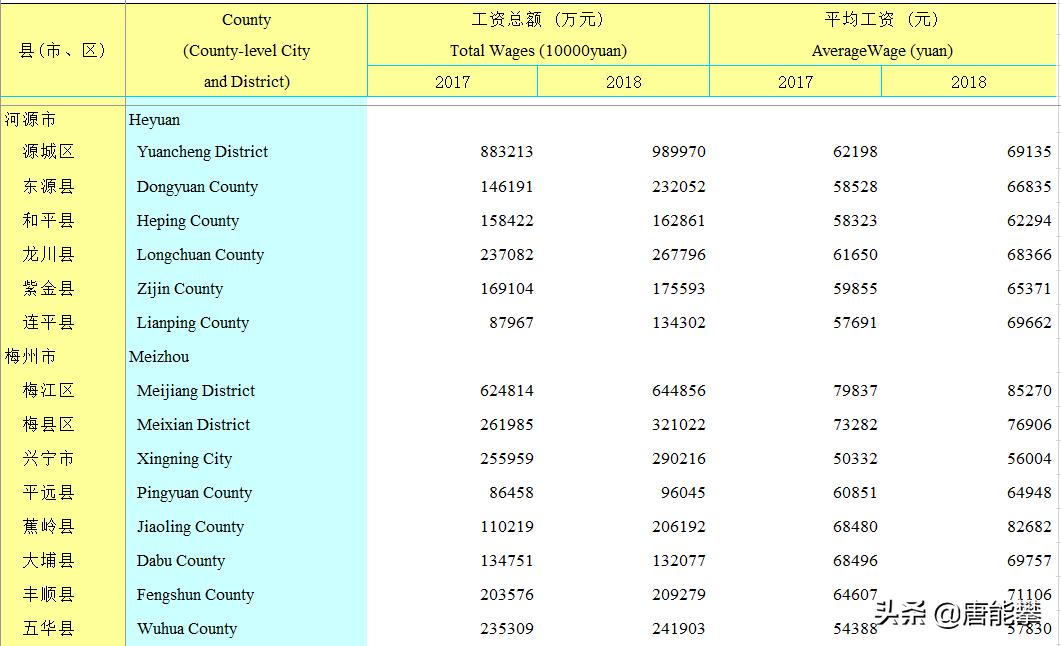The image size is (1061, 646).
Task: Select the 2017 header under Total Wages
Action: pos(454,82)
